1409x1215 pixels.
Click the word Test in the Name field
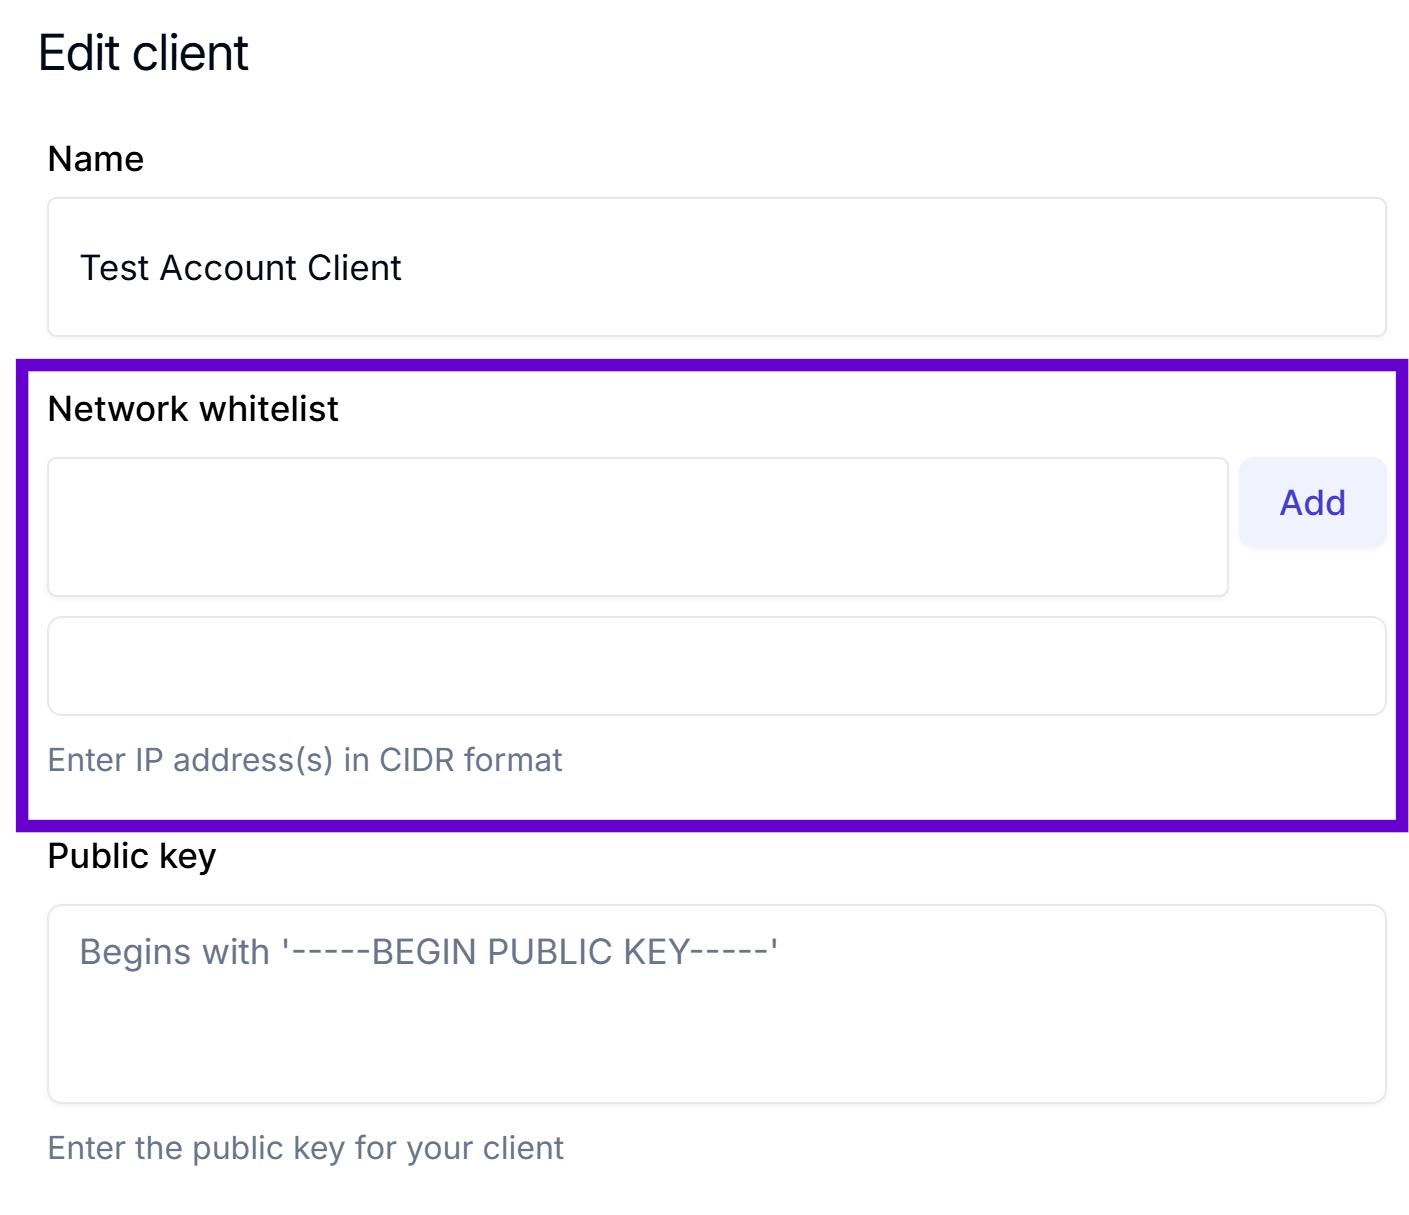click(114, 268)
